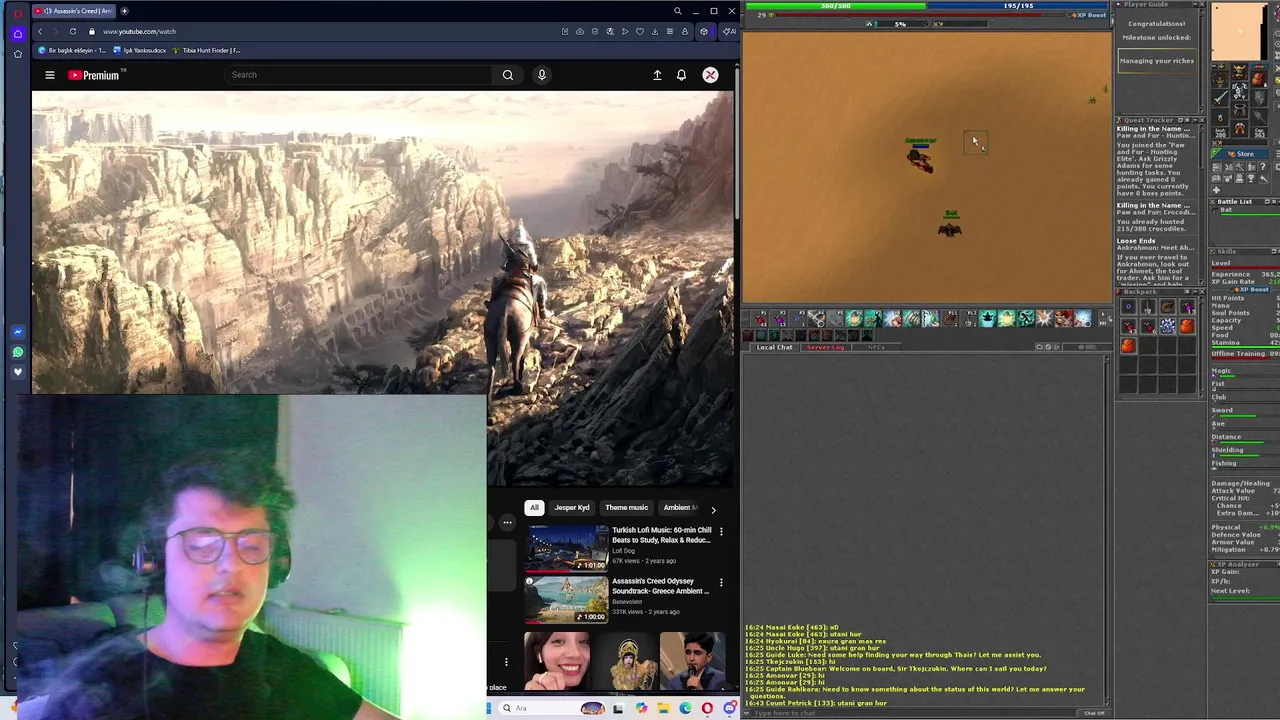This screenshot has width=1280, height=720.
Task: Open the Işık Yanksu.docx bookmark
Action: pos(139,50)
